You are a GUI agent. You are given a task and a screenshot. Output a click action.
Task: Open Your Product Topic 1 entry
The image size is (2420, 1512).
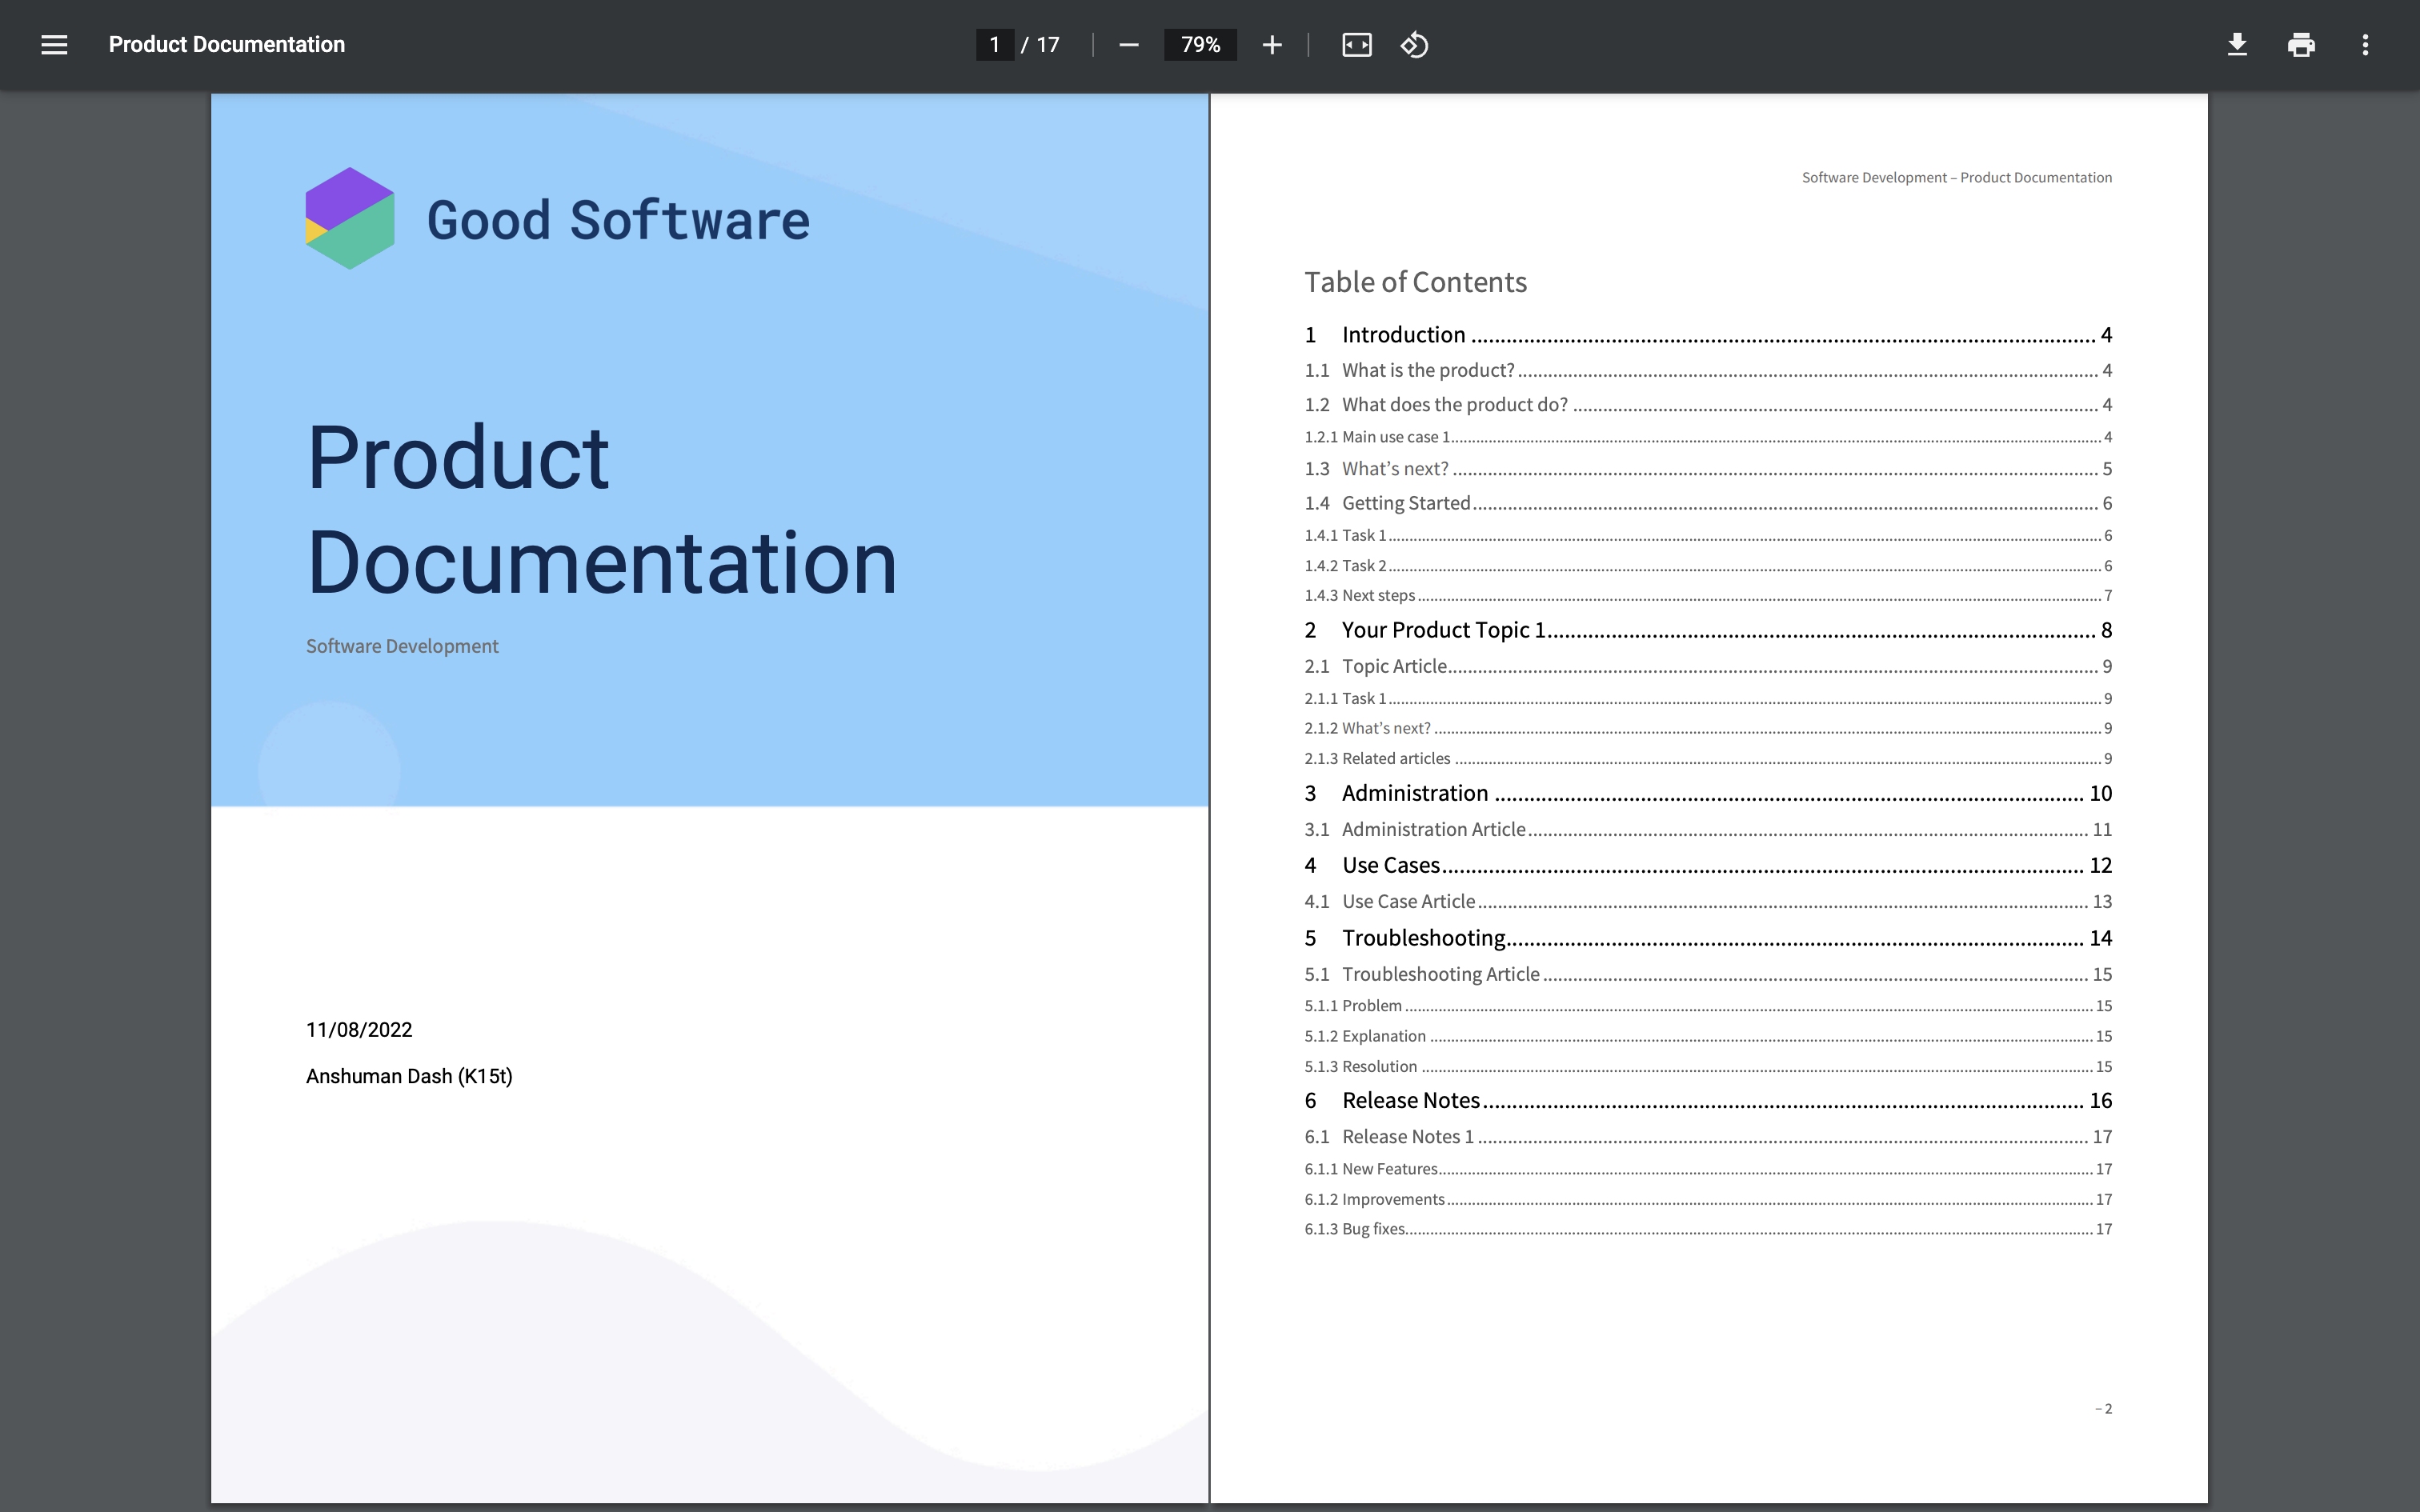(x=1443, y=630)
